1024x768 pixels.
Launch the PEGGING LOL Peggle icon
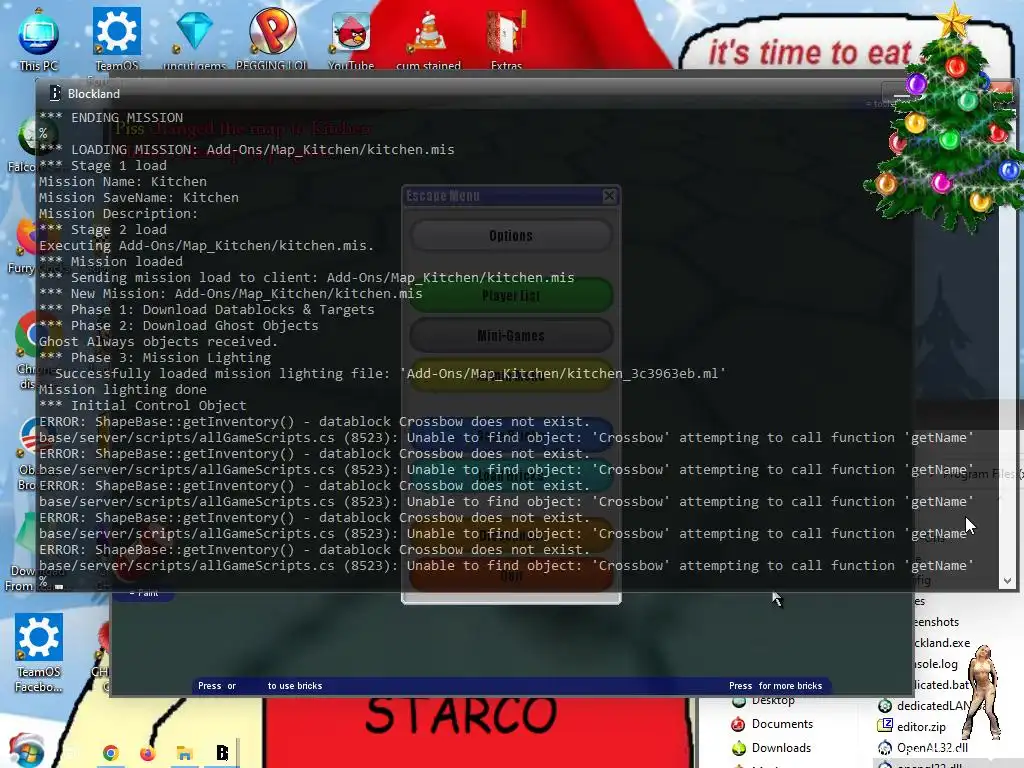[272, 38]
